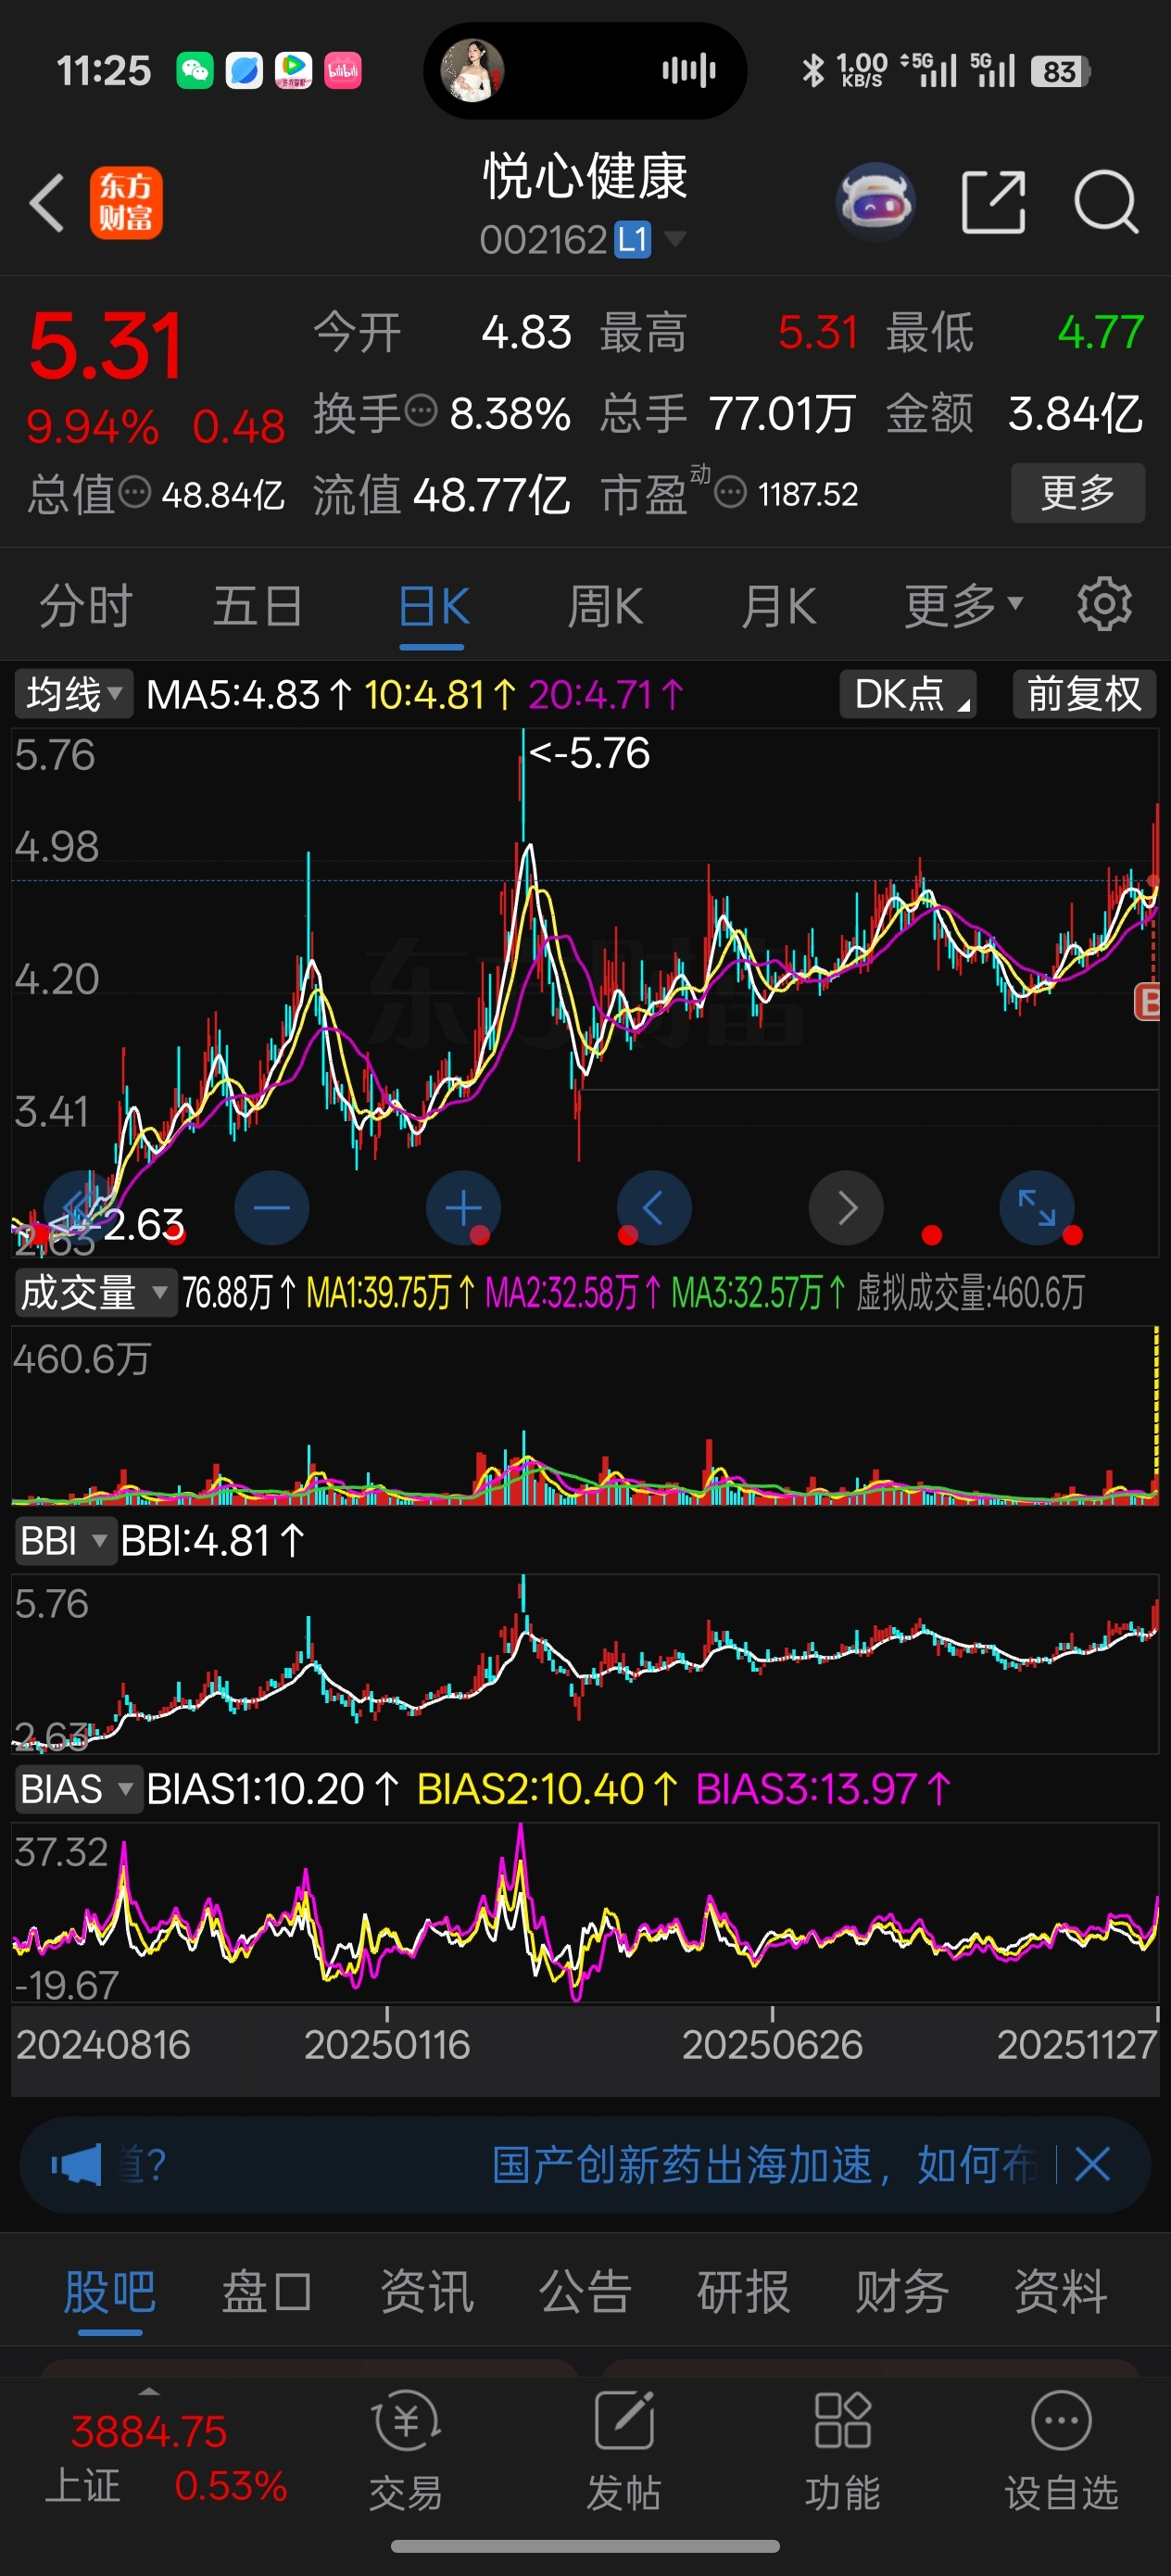Open WeChat notification icon in status bar
The height and width of the screenshot is (2576, 1171).
click(x=195, y=71)
